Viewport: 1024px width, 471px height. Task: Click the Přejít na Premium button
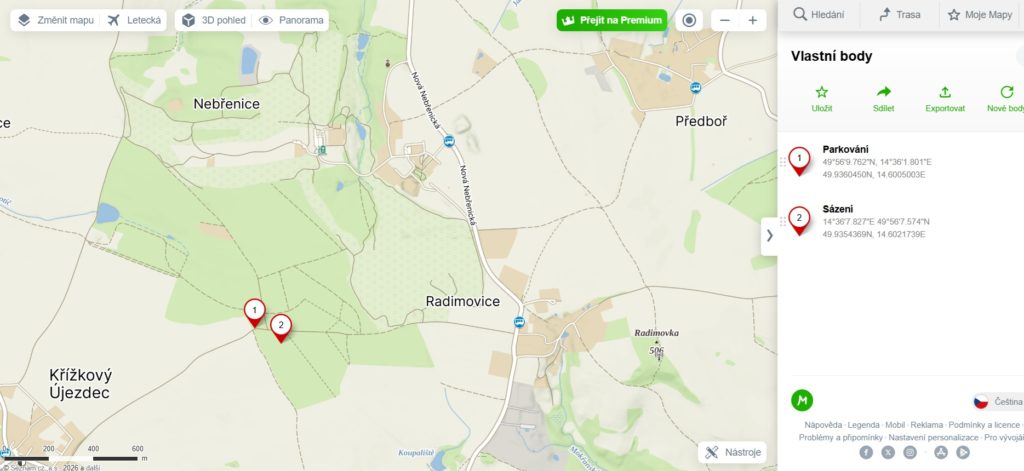pyautogui.click(x=612, y=20)
